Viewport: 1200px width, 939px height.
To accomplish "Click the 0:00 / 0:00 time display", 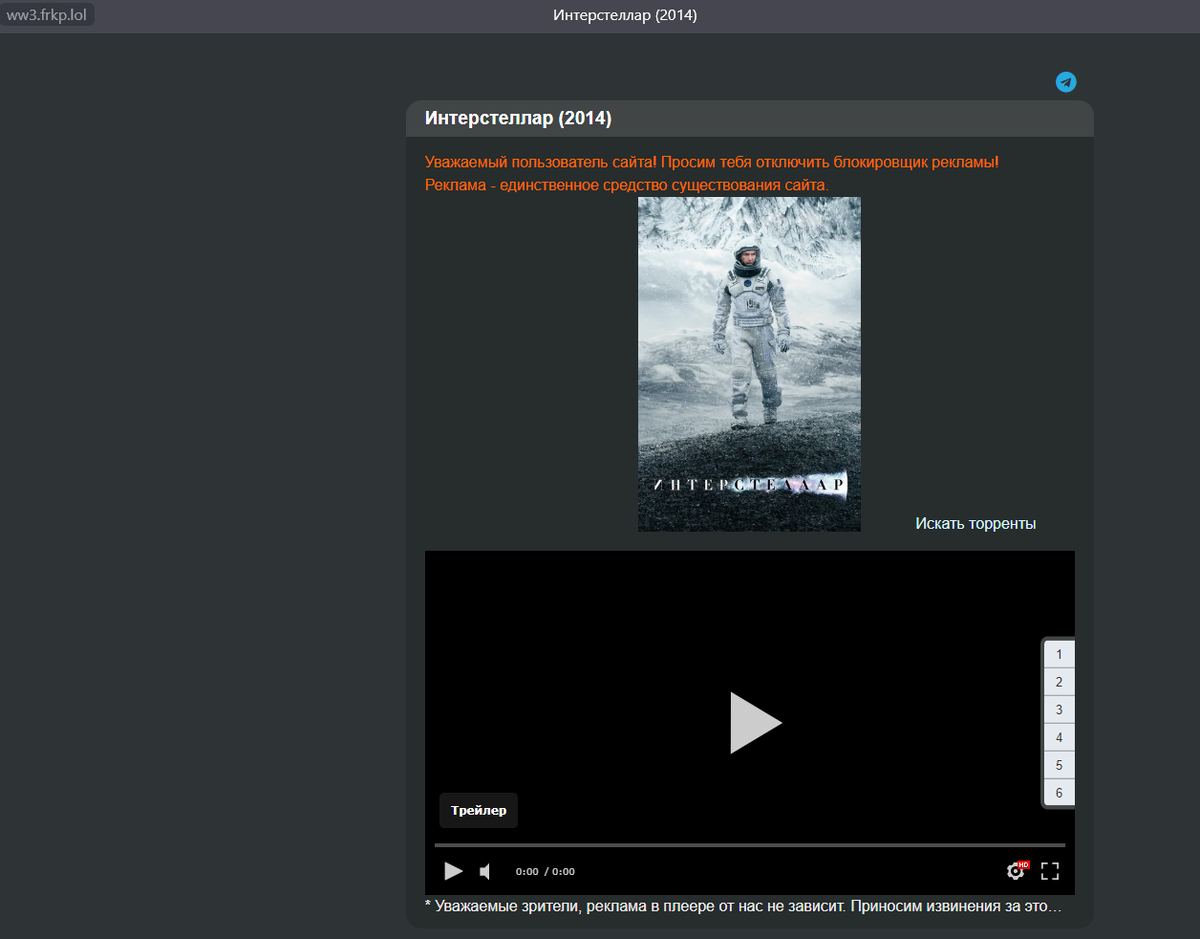I will 545,872.
